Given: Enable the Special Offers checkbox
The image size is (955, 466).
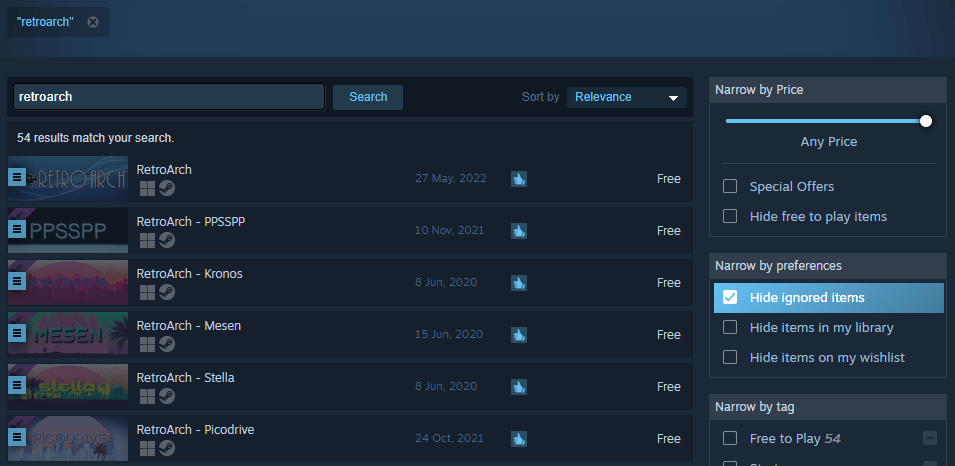Looking at the screenshot, I should click(730, 186).
